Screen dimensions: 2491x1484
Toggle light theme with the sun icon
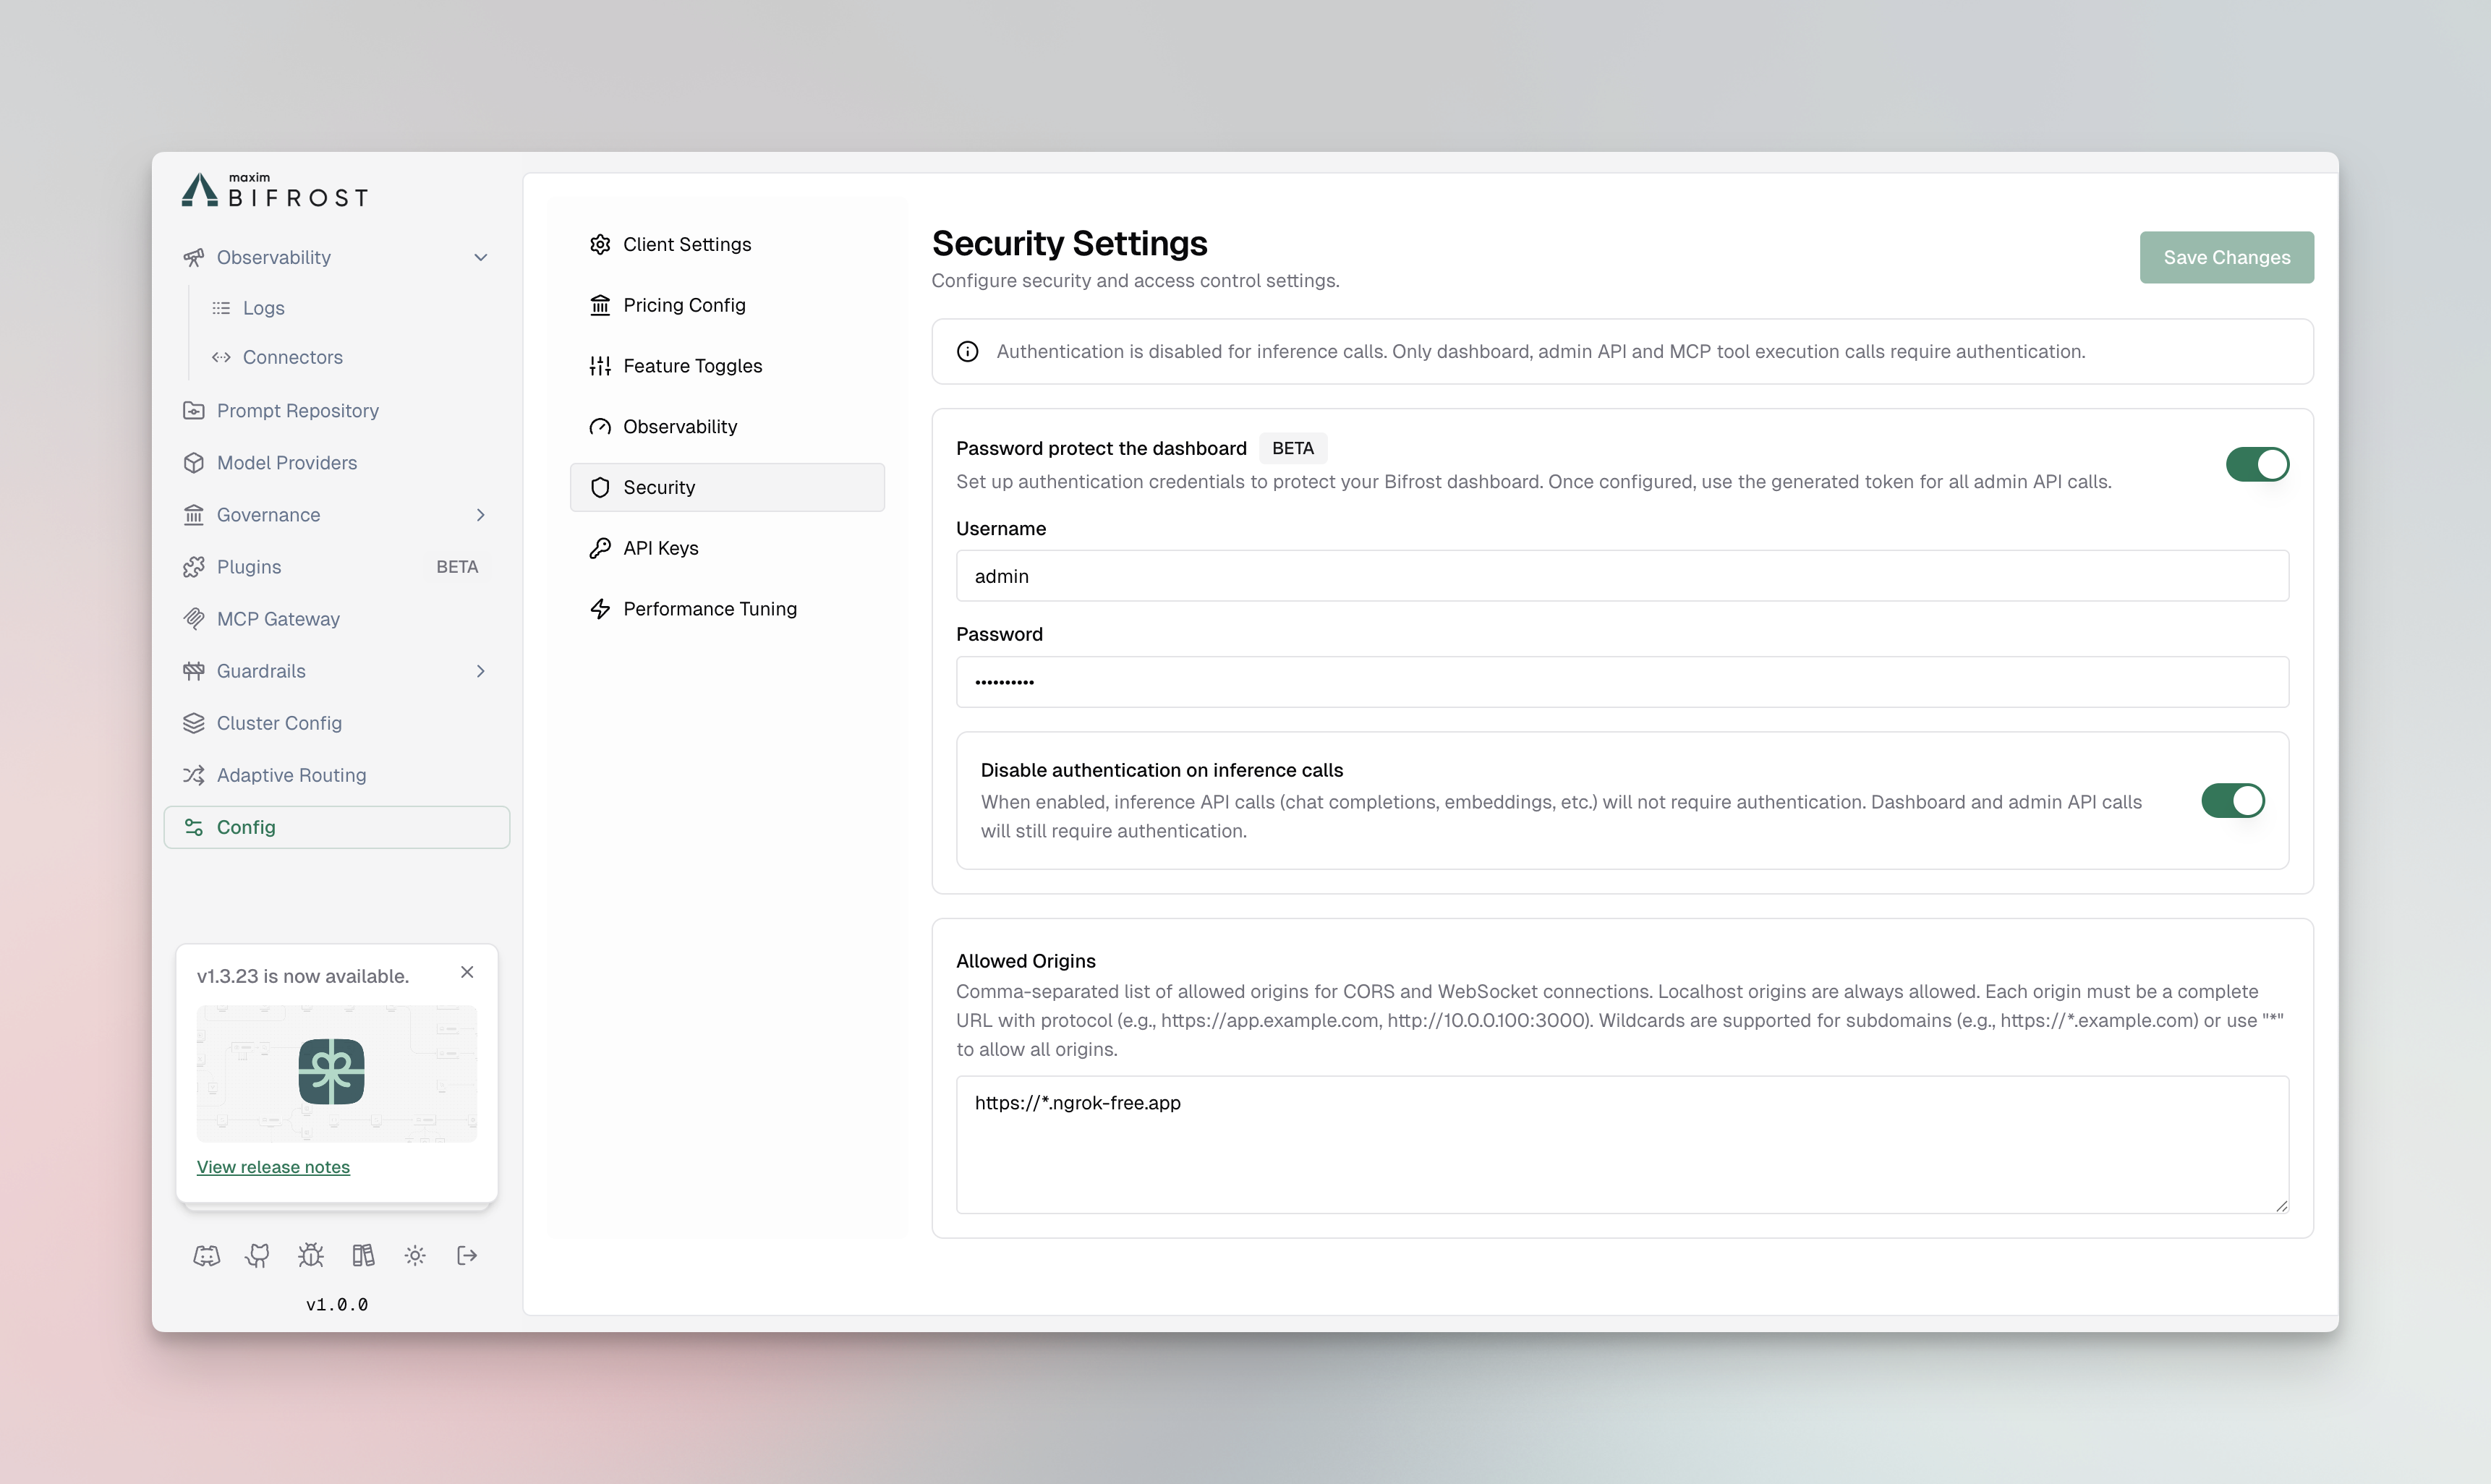[415, 1255]
